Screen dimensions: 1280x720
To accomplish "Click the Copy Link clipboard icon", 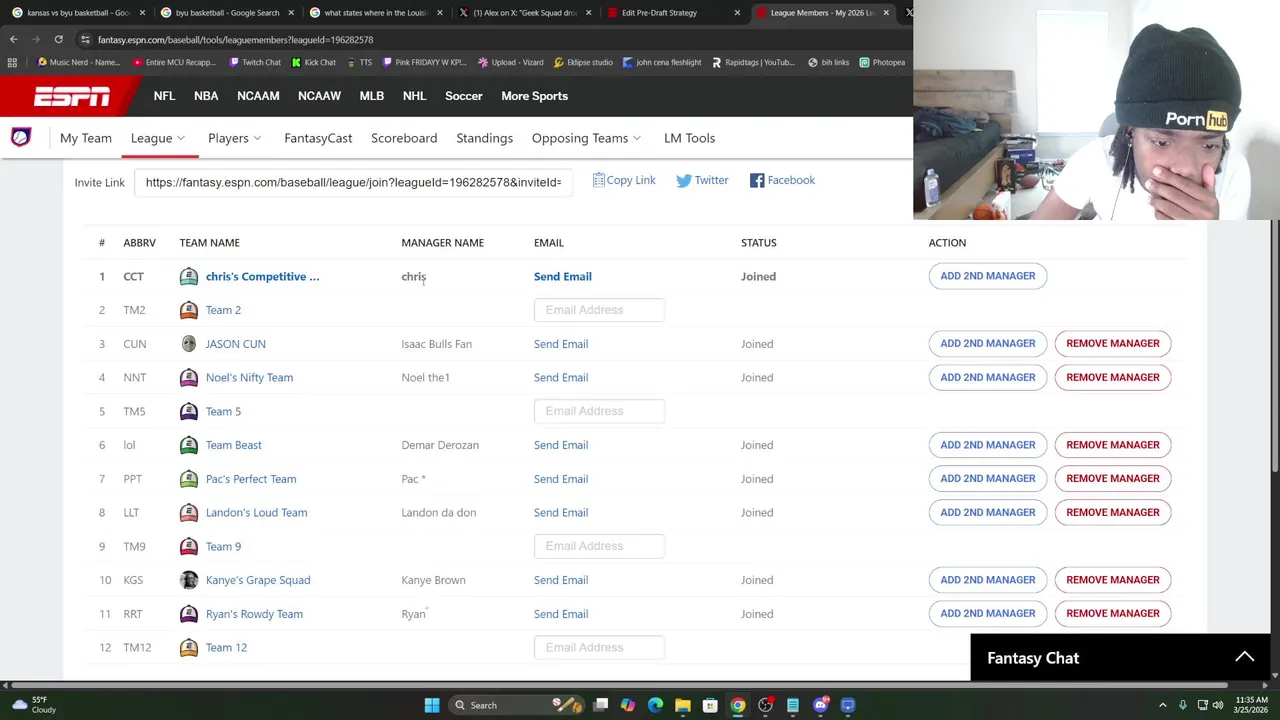I will pyautogui.click(x=598, y=180).
